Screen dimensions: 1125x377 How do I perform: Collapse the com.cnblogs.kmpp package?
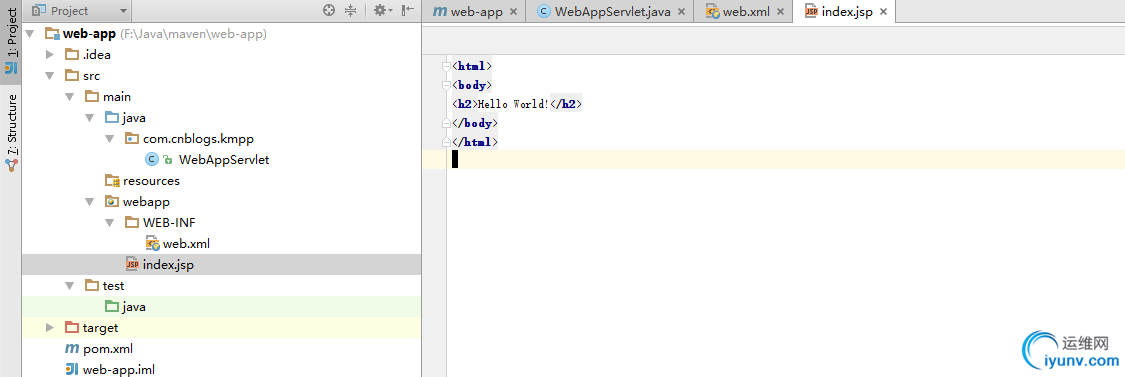click(x=110, y=139)
